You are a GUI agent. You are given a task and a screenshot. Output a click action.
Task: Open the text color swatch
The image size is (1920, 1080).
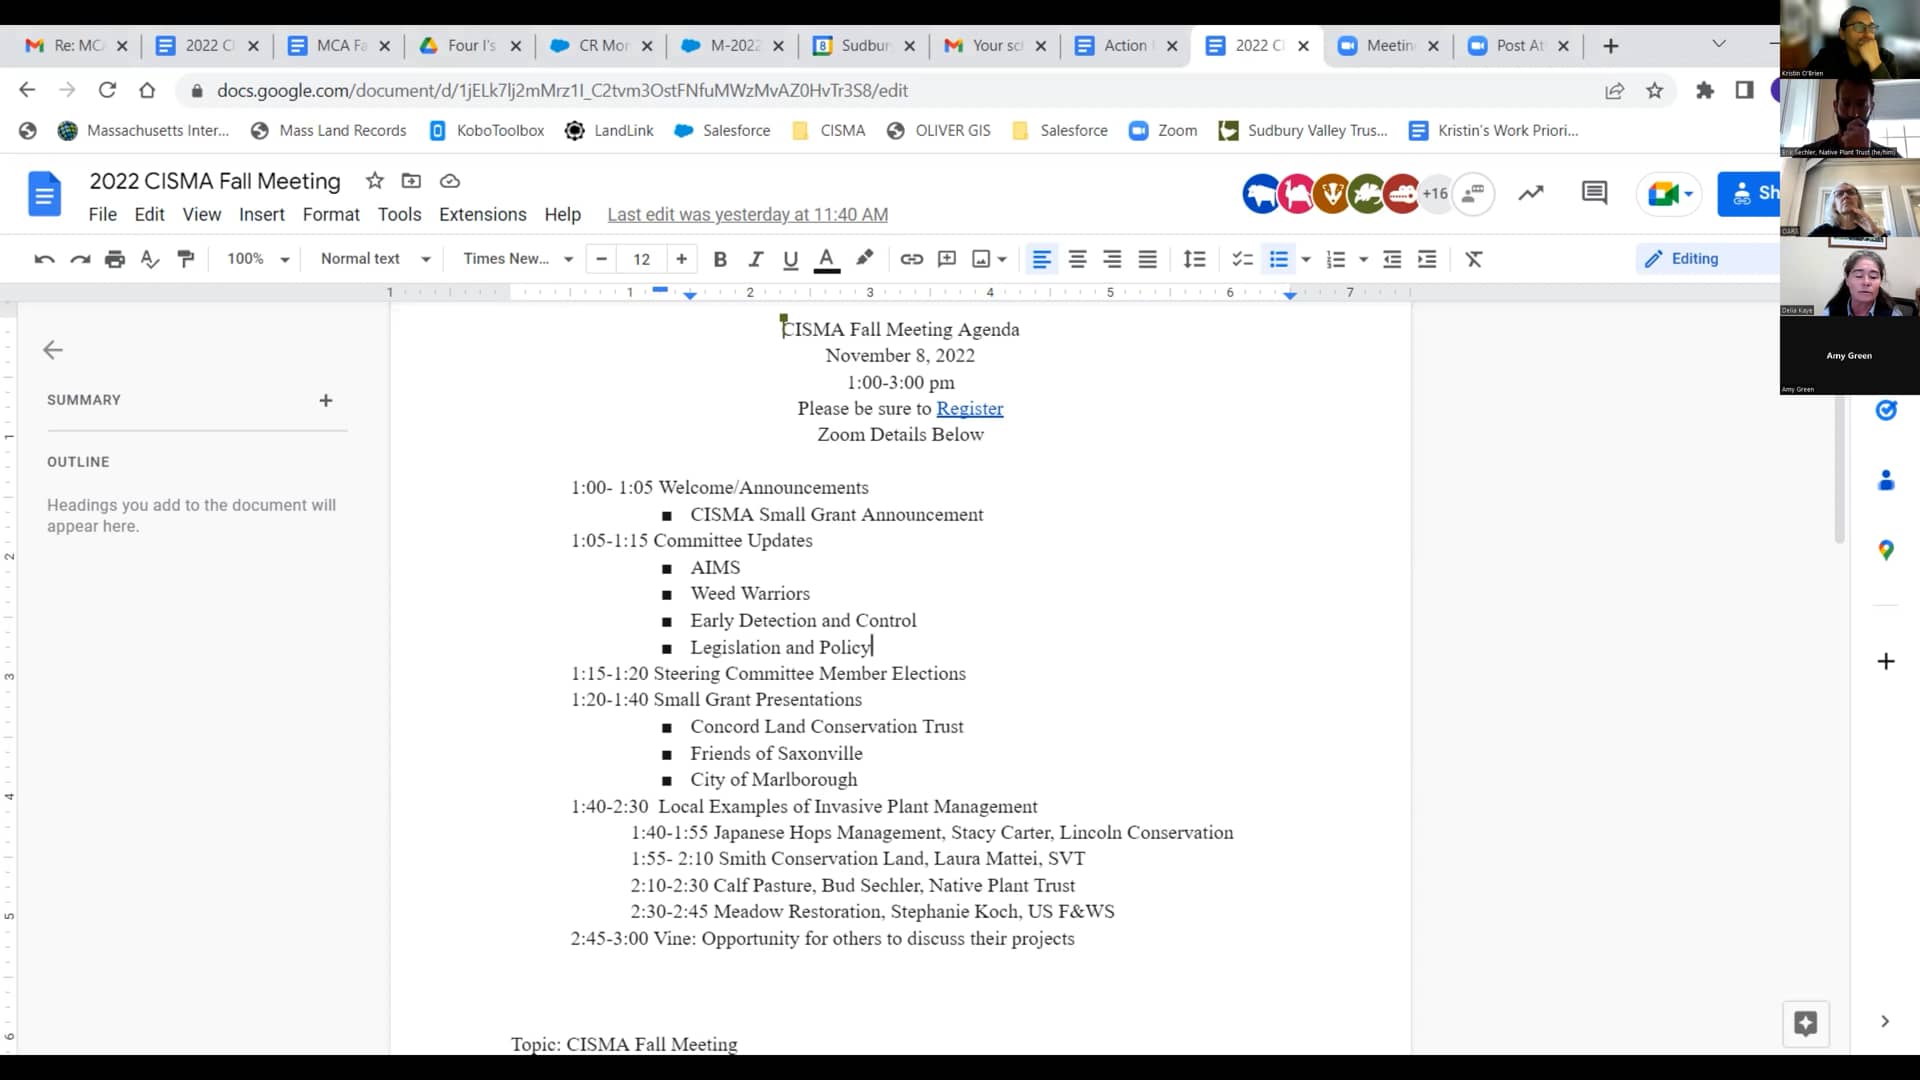826,259
